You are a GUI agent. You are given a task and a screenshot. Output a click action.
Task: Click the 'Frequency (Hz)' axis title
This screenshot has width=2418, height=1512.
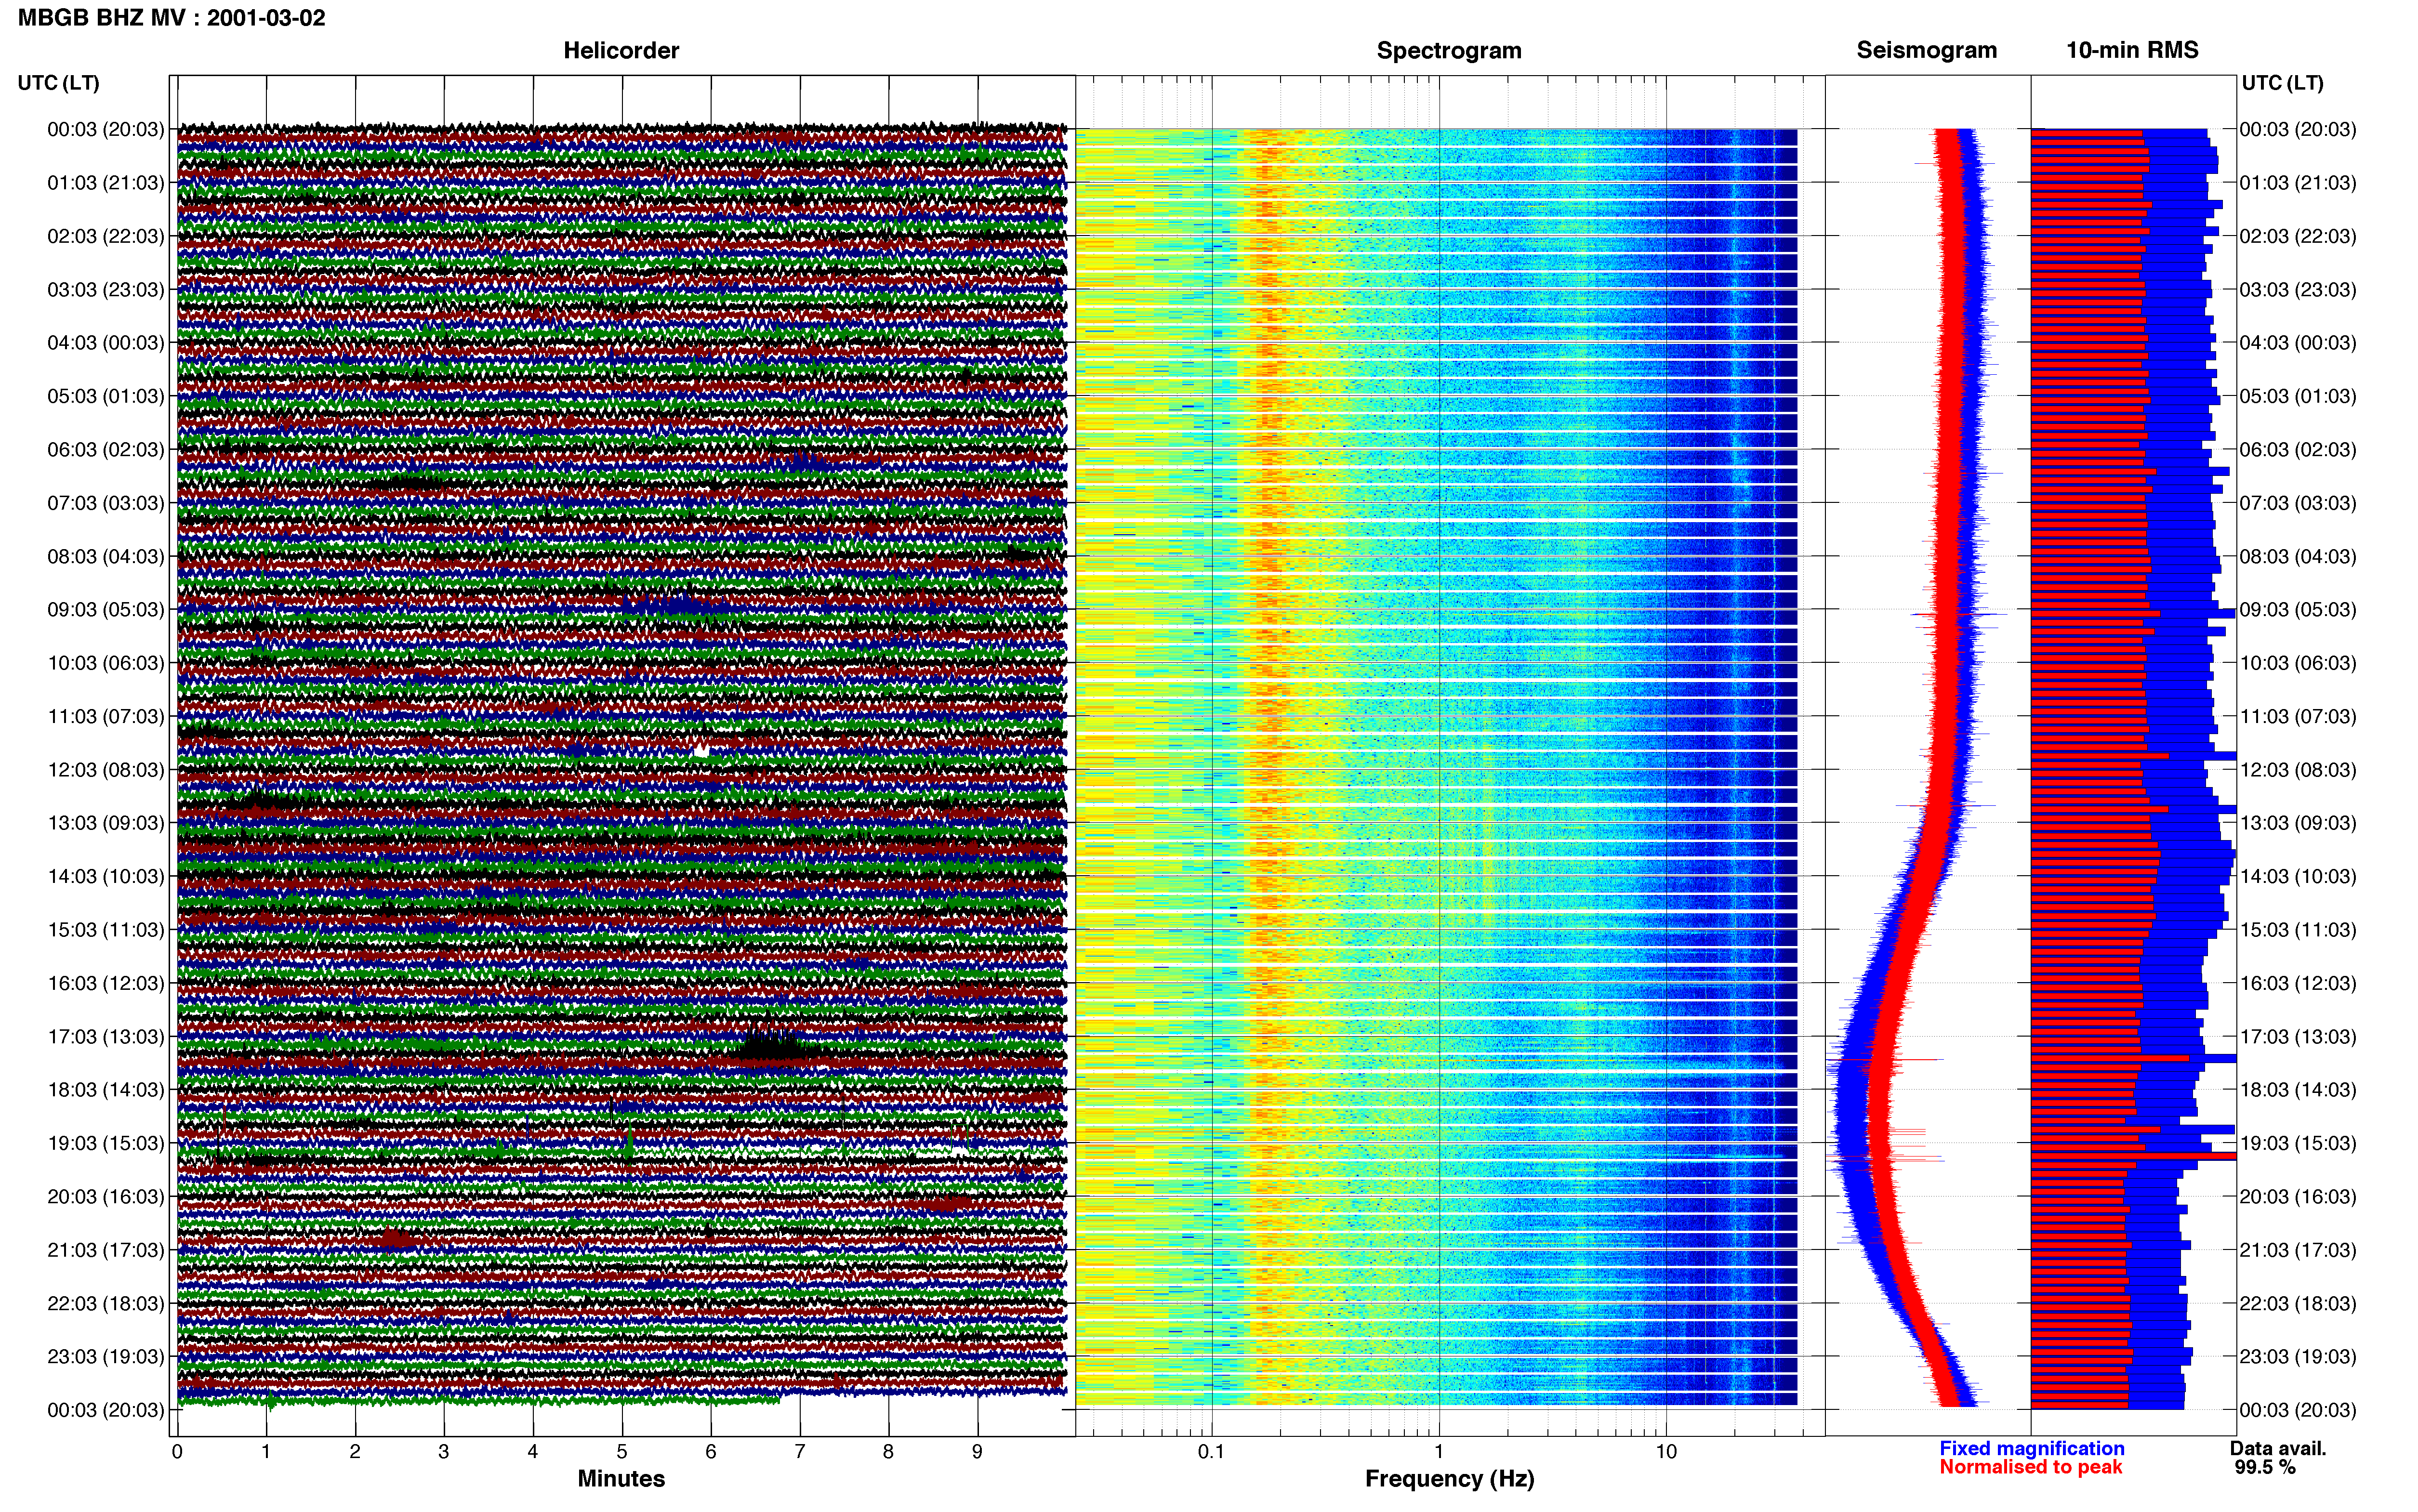click(1449, 1479)
